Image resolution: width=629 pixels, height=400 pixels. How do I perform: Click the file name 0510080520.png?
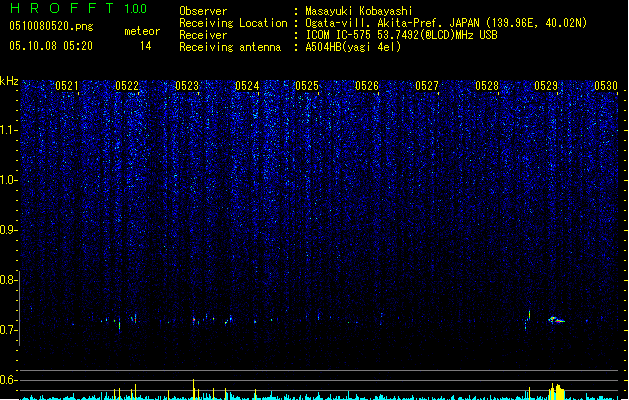[51, 26]
